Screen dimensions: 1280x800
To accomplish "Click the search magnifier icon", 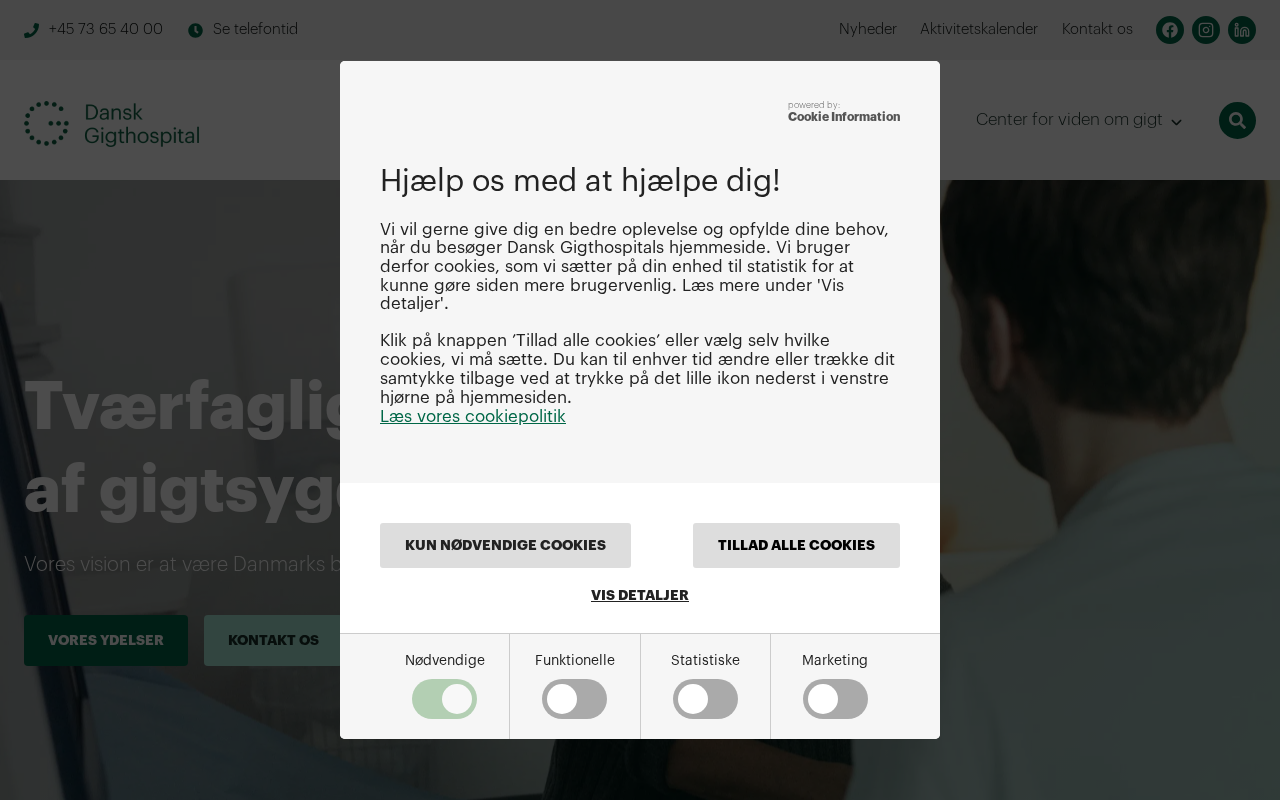I will tap(1237, 120).
